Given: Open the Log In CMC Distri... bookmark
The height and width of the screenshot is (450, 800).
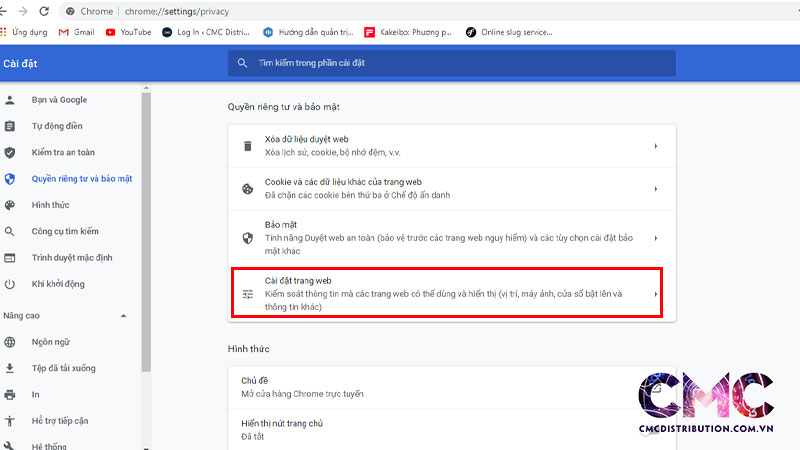Looking at the screenshot, I should point(206,32).
